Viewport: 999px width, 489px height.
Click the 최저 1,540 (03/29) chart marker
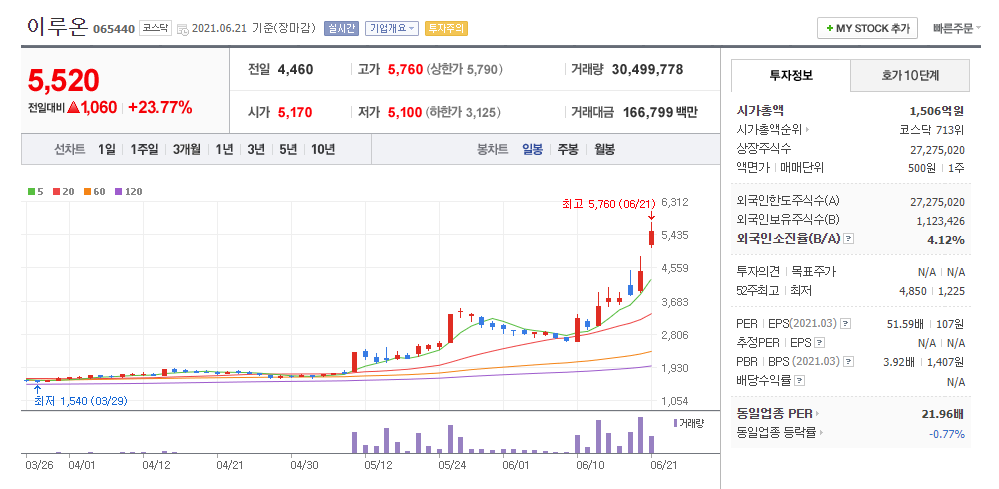(80, 401)
